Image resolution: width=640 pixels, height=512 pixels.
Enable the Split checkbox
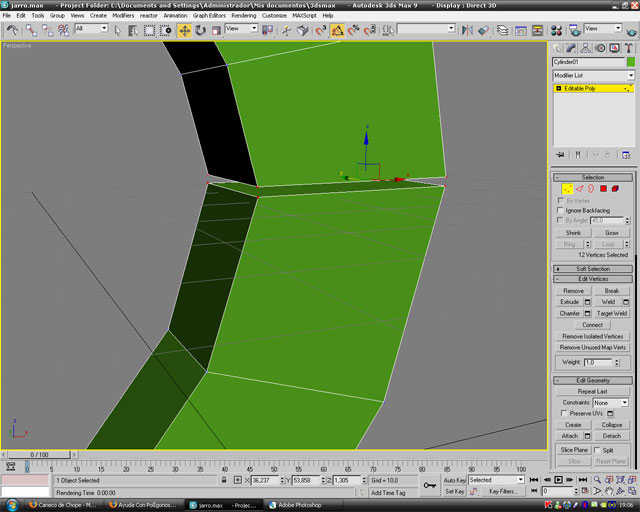point(597,450)
